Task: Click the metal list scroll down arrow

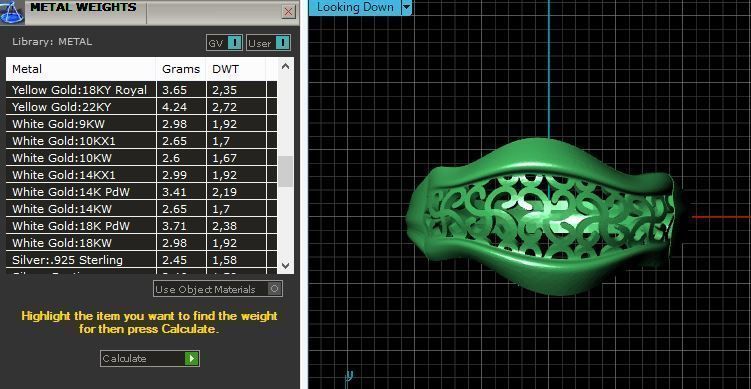Action: tap(285, 265)
